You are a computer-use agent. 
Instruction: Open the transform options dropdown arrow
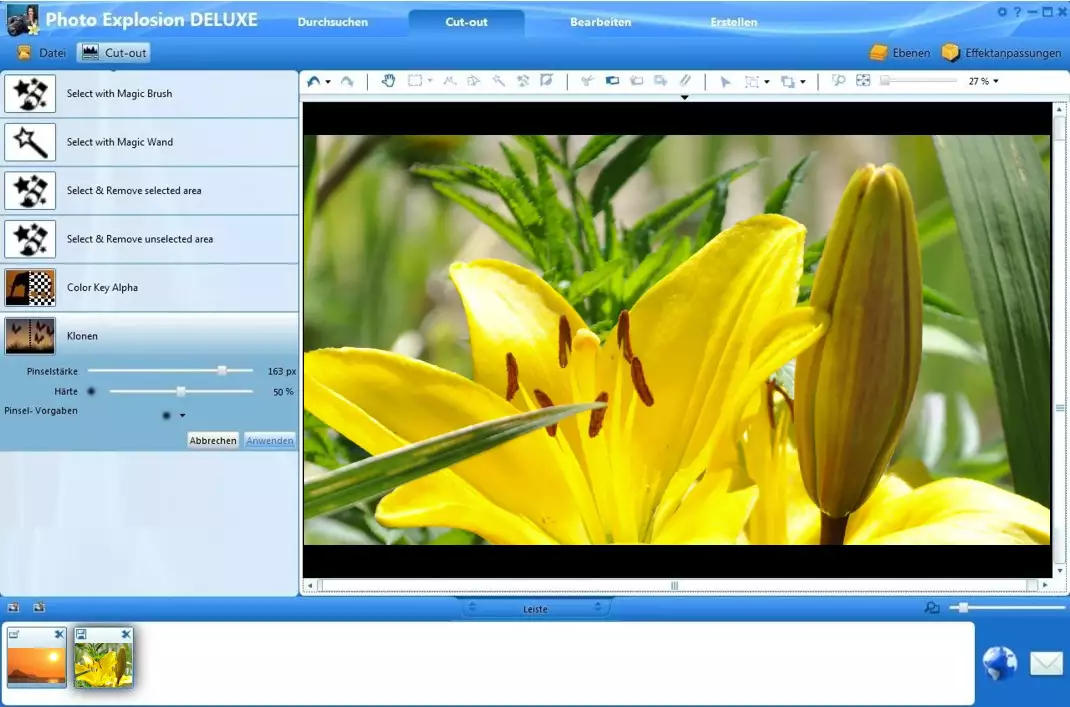[x=767, y=82]
